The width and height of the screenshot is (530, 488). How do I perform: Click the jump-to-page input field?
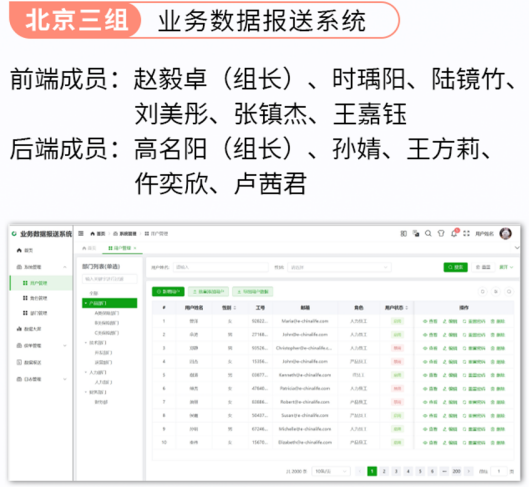499,471
